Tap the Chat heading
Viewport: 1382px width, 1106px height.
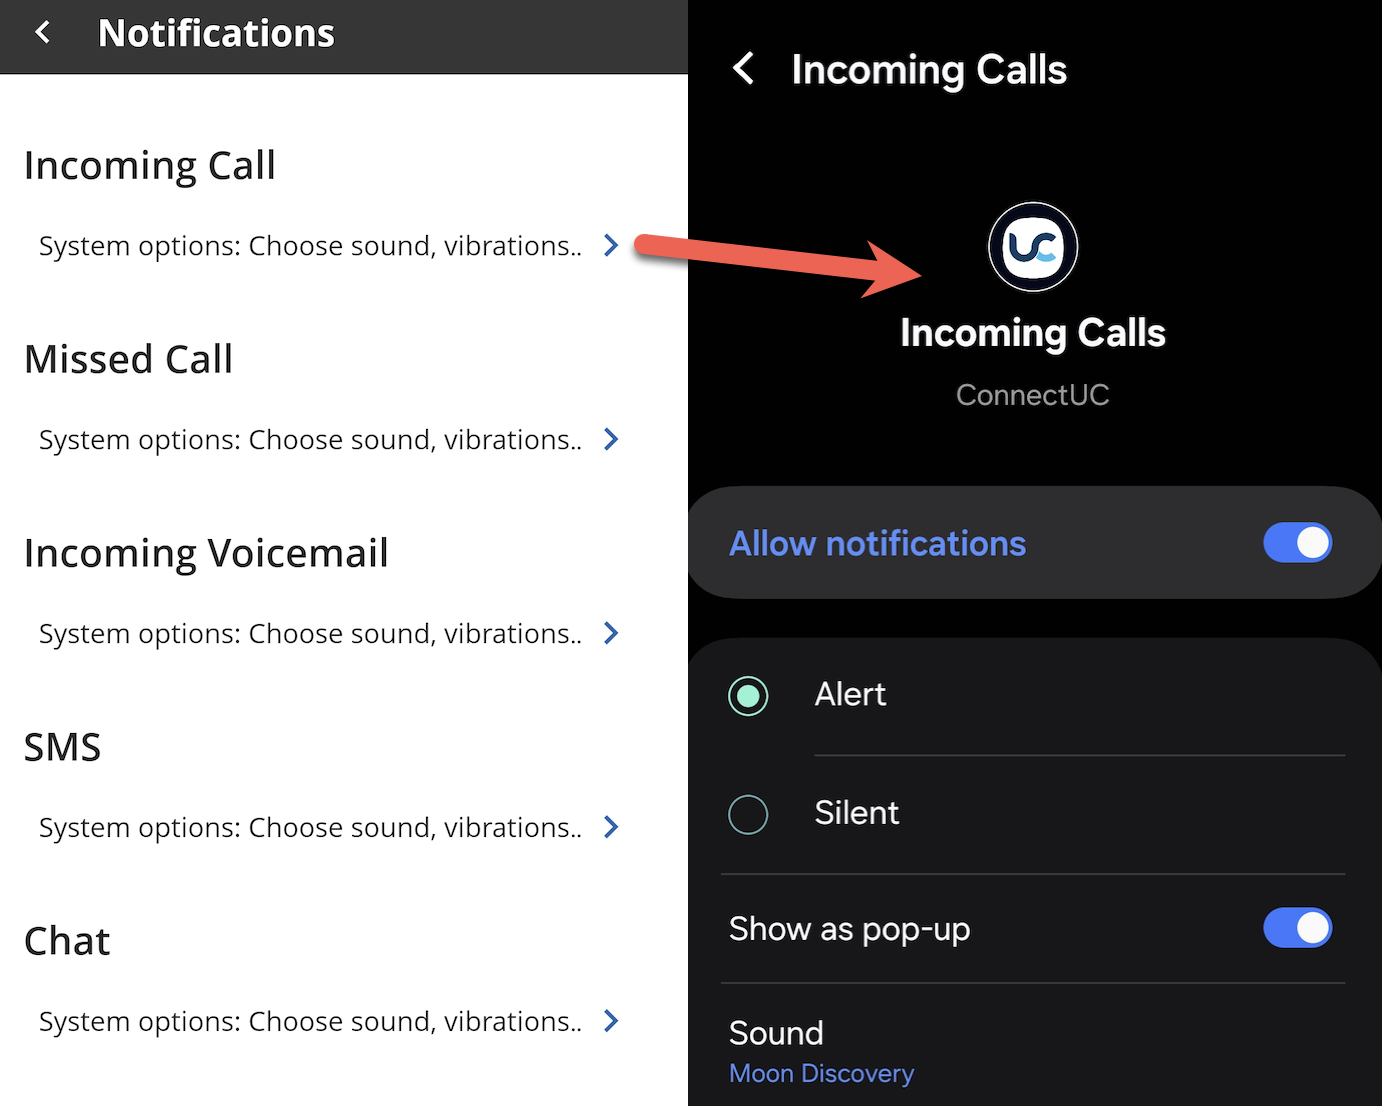click(x=67, y=941)
